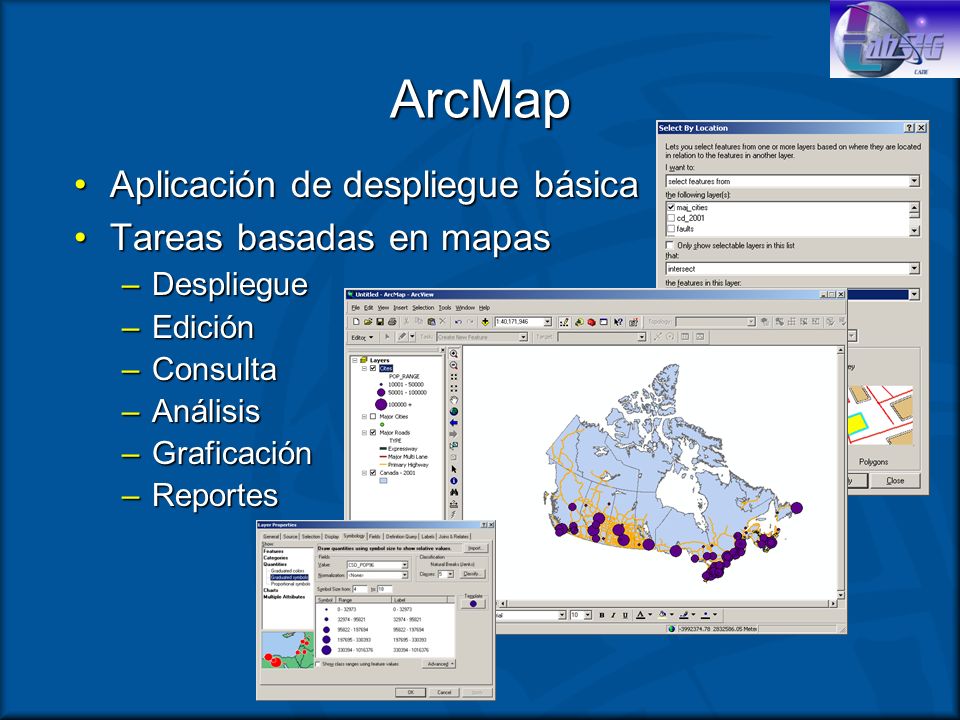Click OK in Layer Properties dialog
The image size is (960, 720).
pyautogui.click(x=410, y=692)
